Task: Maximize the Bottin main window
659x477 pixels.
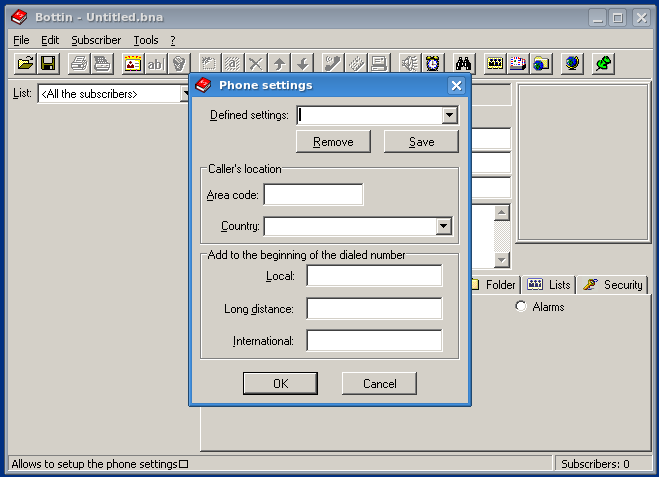Action: (x=618, y=18)
